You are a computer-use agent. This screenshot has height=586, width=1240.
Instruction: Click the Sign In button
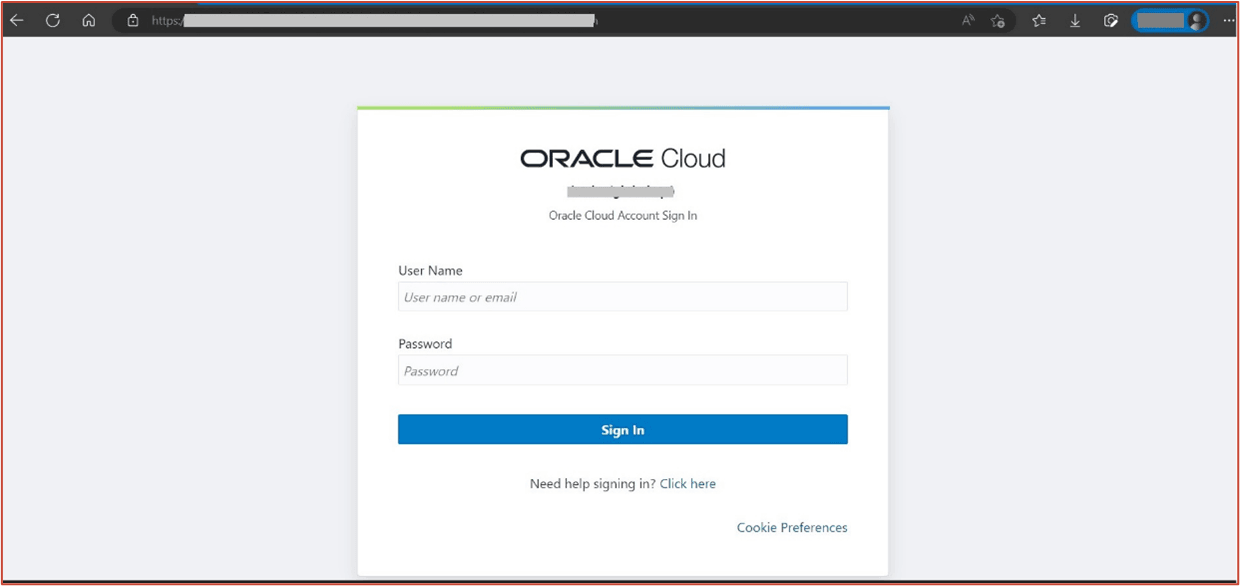coord(622,429)
